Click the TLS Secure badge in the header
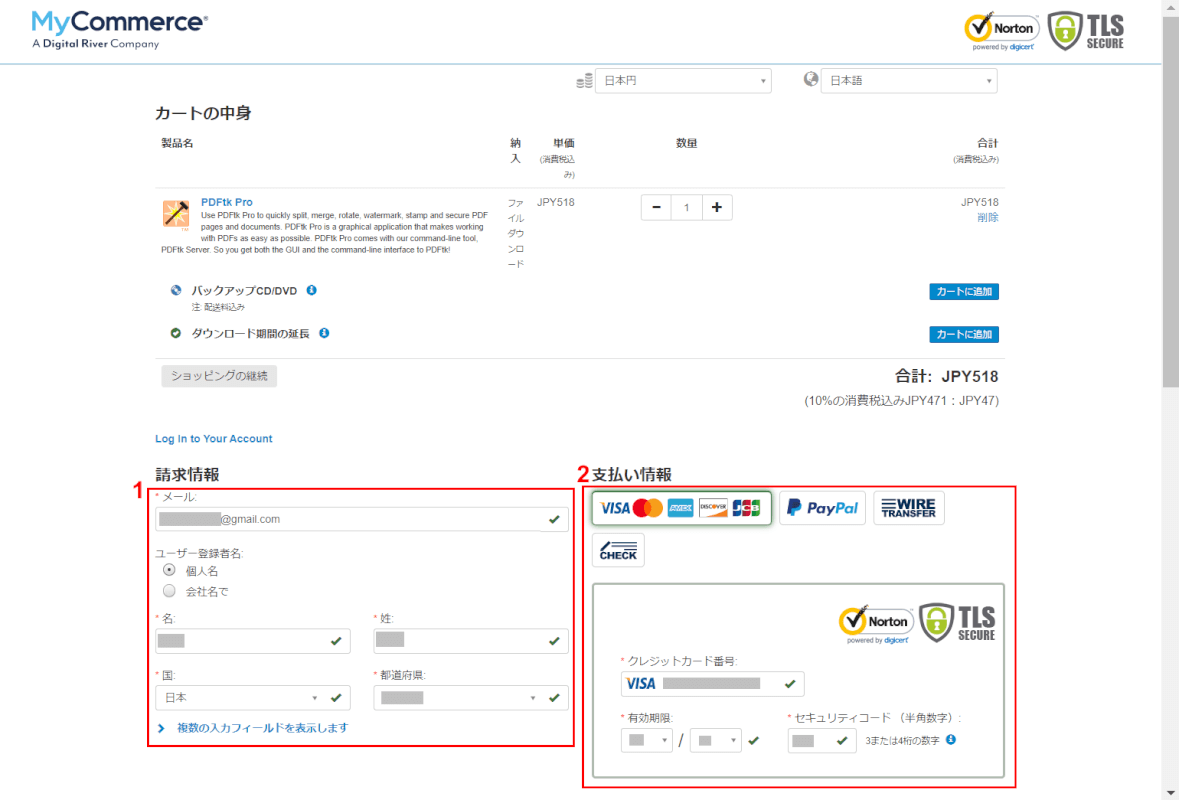 click(1087, 32)
